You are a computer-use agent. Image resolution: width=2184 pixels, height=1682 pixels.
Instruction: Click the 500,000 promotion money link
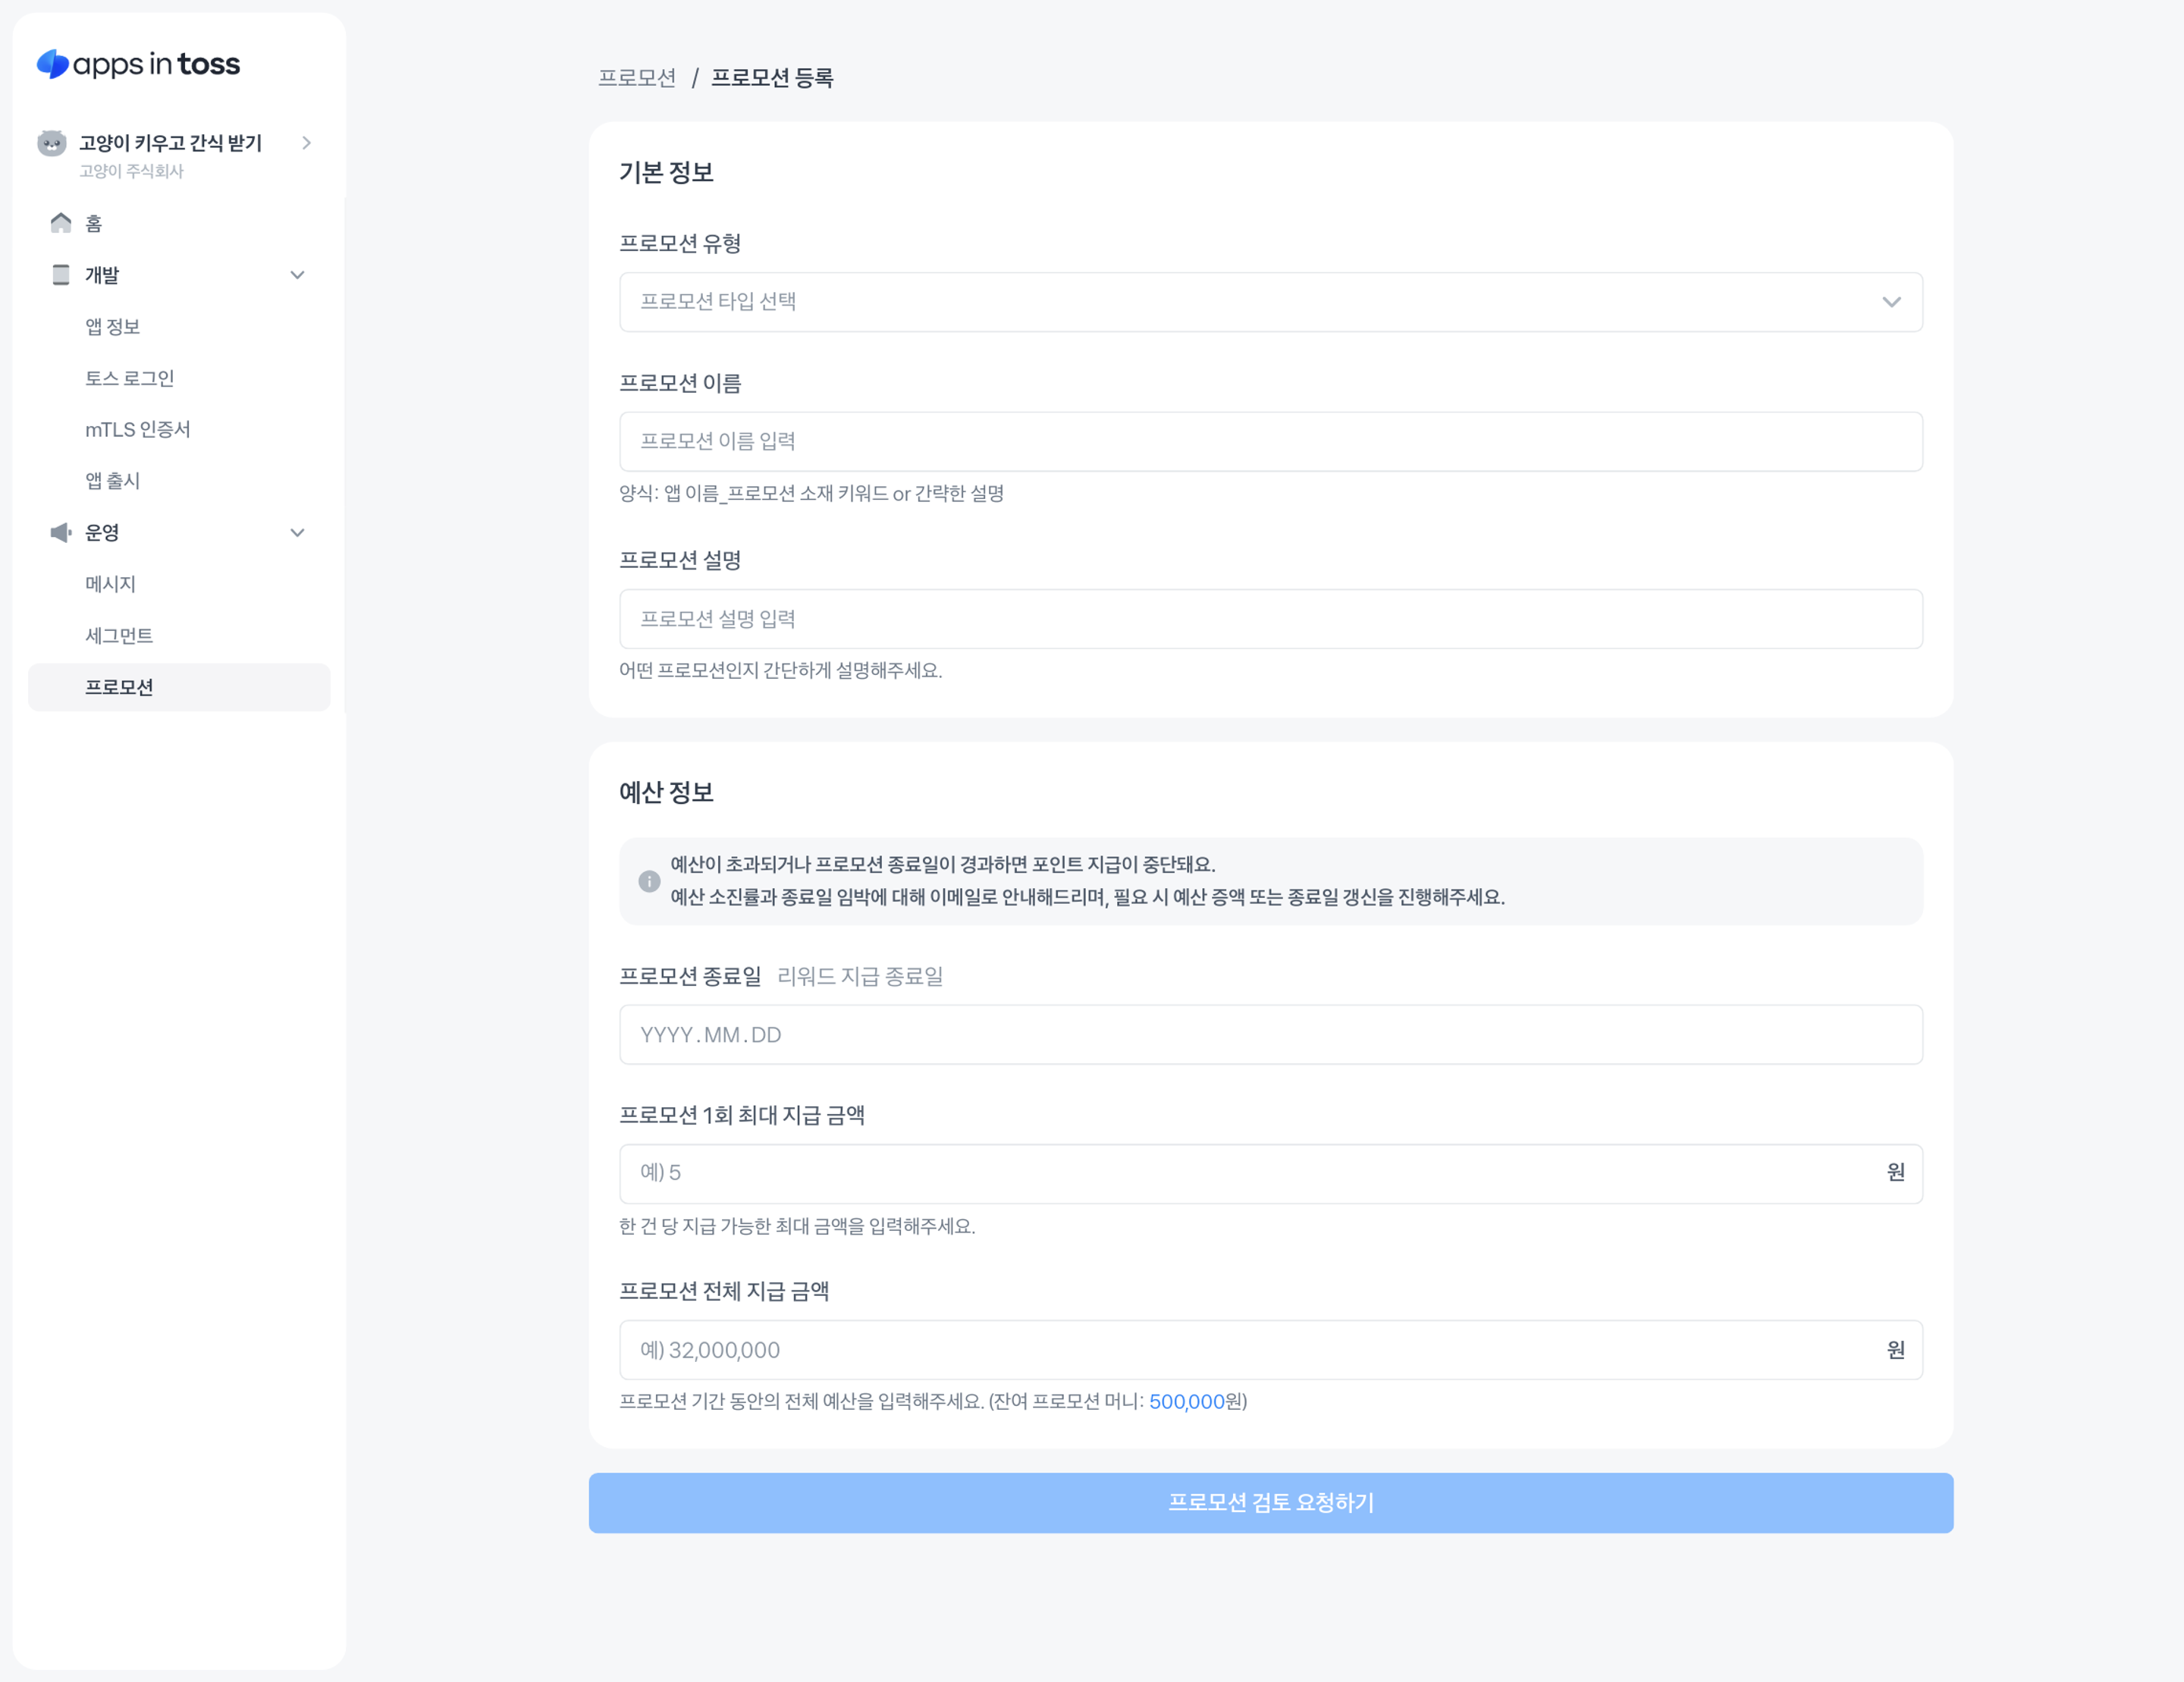(x=1186, y=1401)
